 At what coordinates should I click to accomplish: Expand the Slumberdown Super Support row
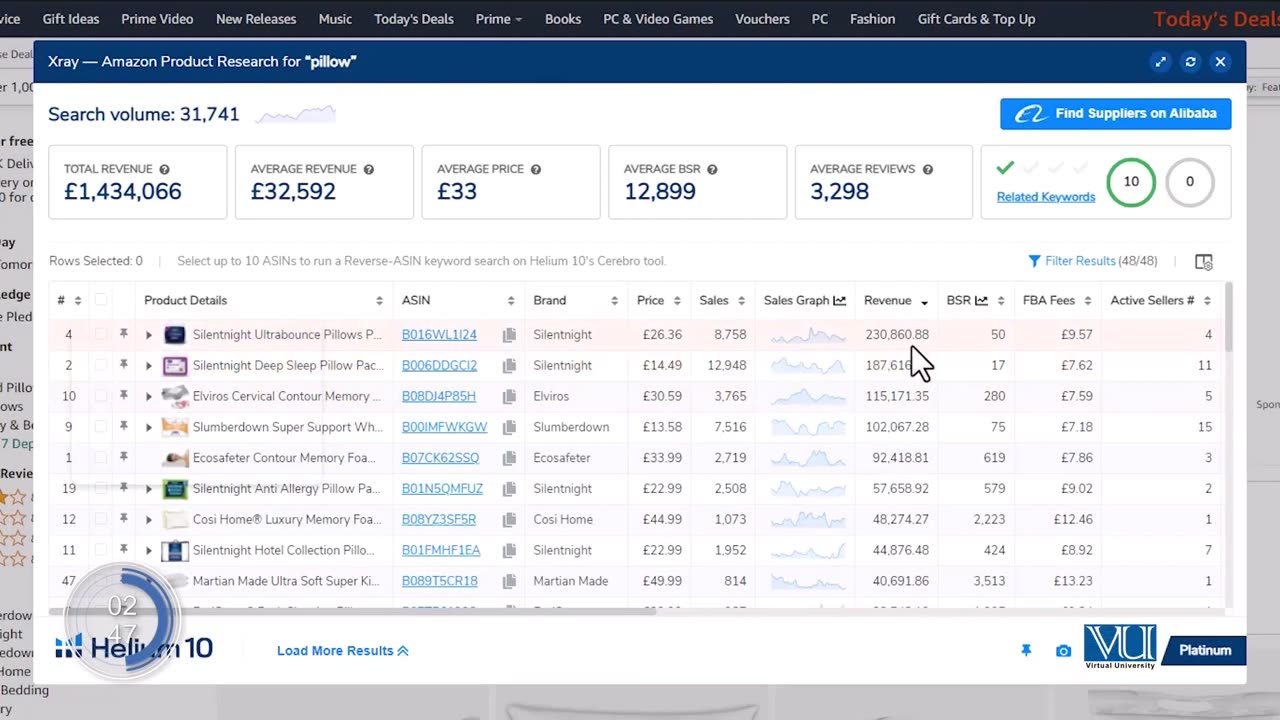pyautogui.click(x=149, y=428)
